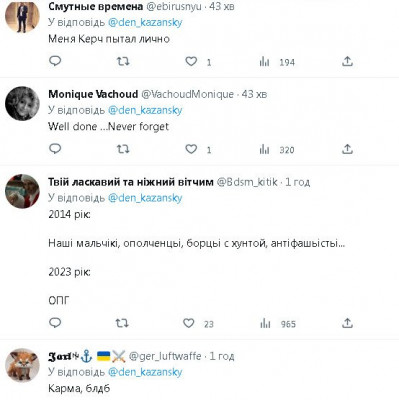Like Monique Vachoud's tweet
The width and height of the screenshot is (399, 400).
pos(191,149)
